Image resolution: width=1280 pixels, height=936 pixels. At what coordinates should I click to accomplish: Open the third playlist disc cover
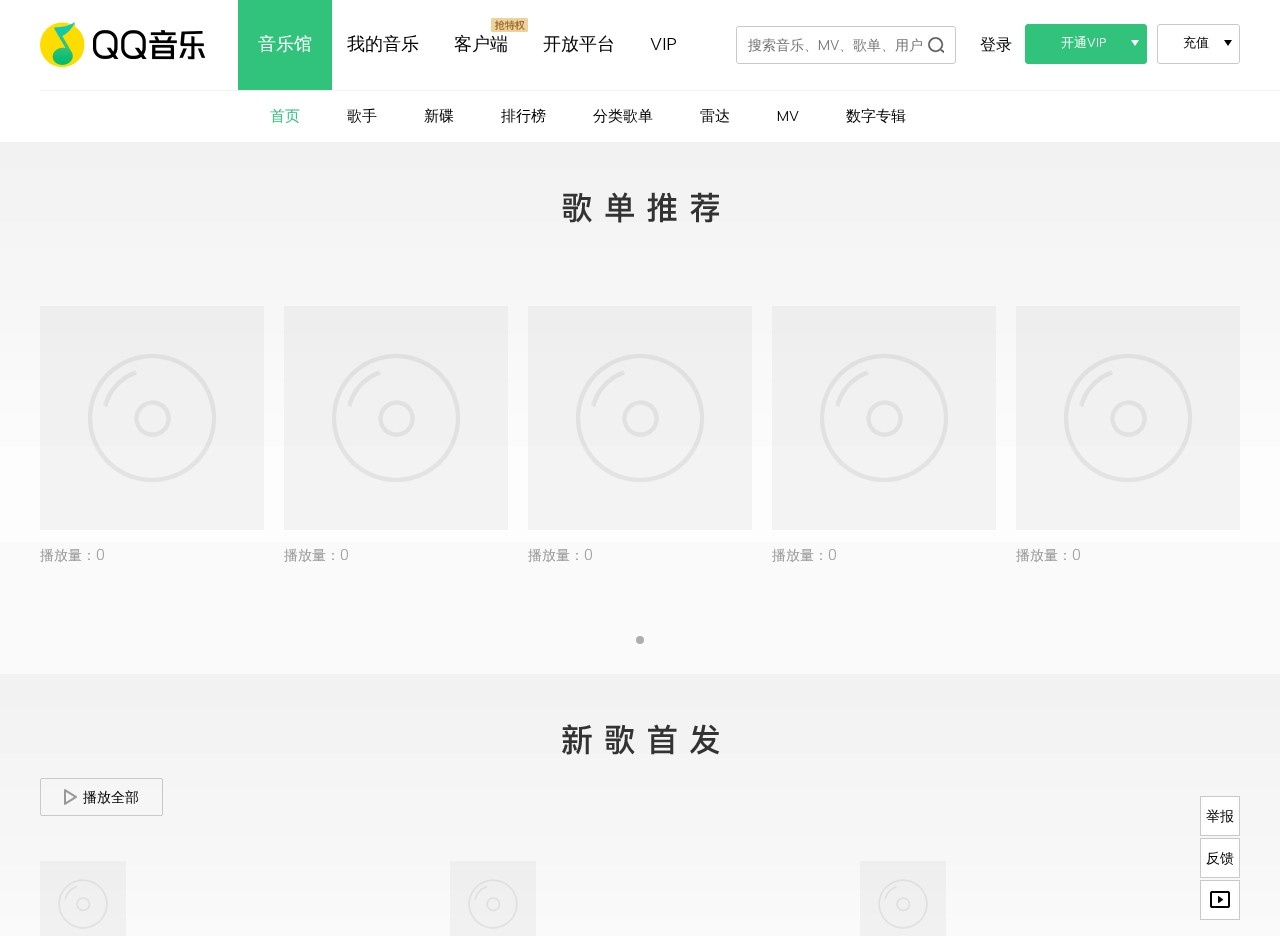[640, 418]
